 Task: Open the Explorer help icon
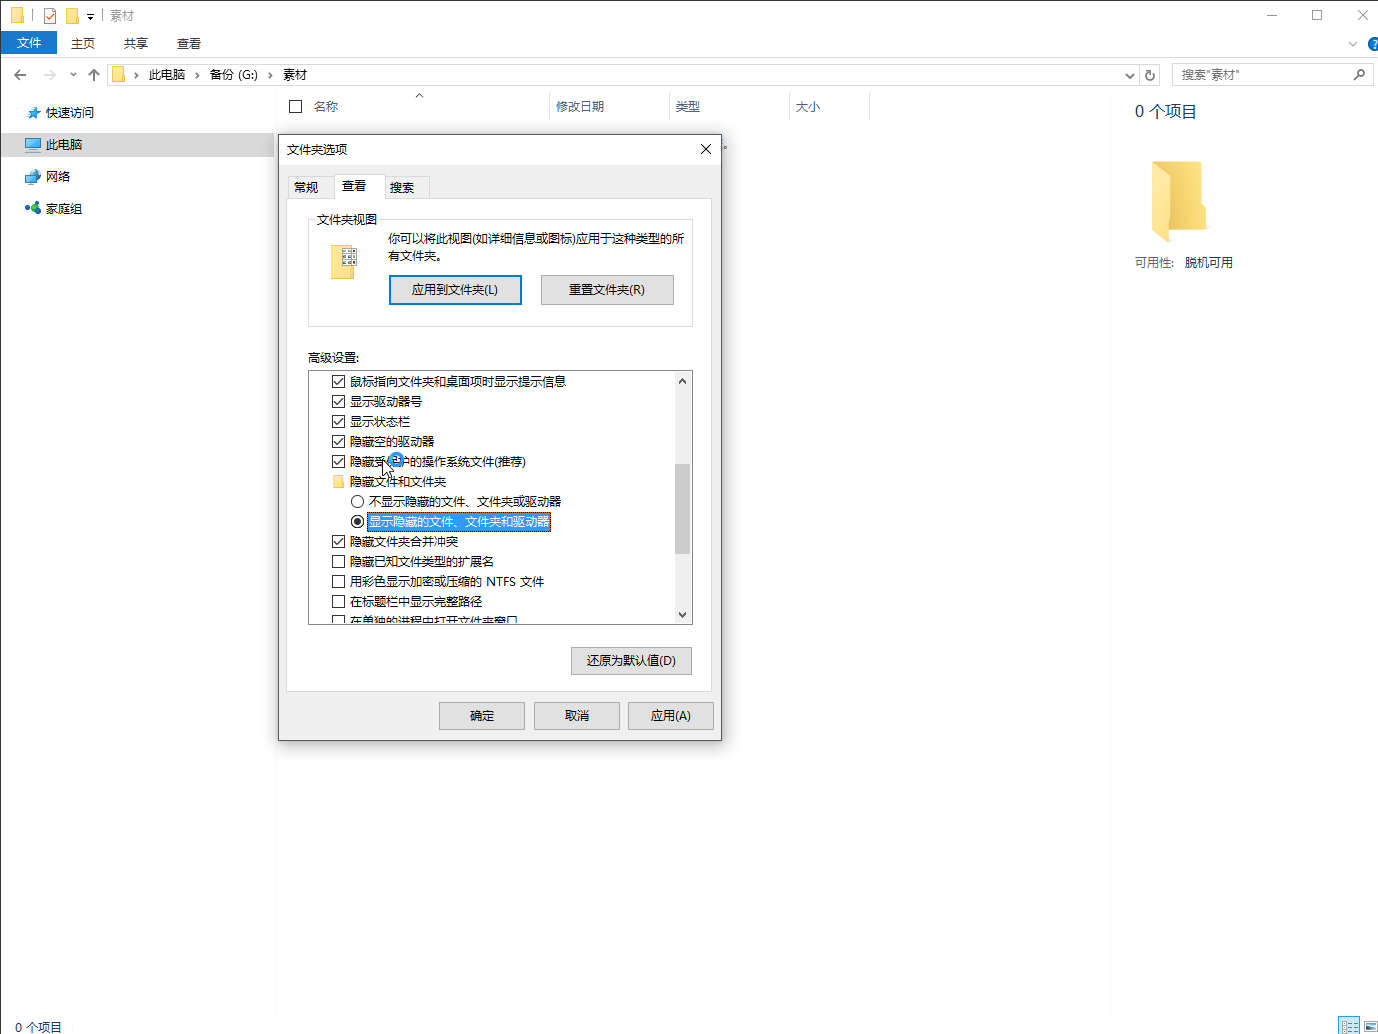tap(1373, 44)
